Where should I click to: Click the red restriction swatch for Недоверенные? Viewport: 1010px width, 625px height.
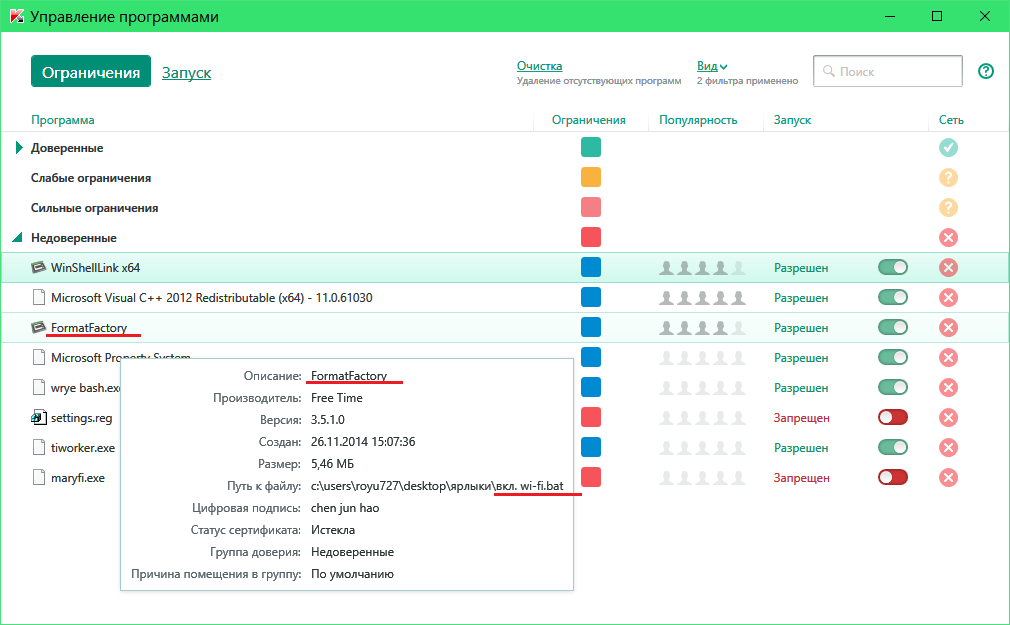(x=591, y=238)
